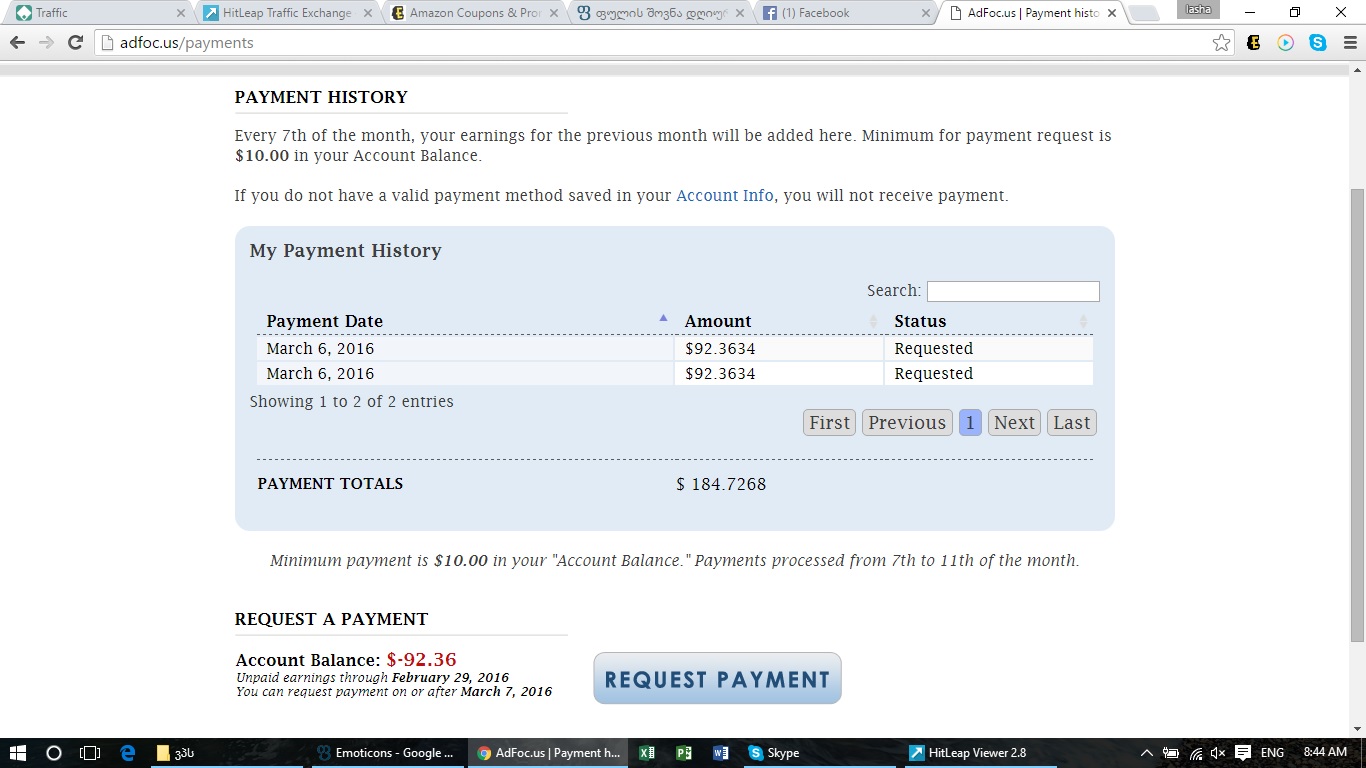Select the AdFoc.us Payment history tab
1366x768 pixels.
1032,13
